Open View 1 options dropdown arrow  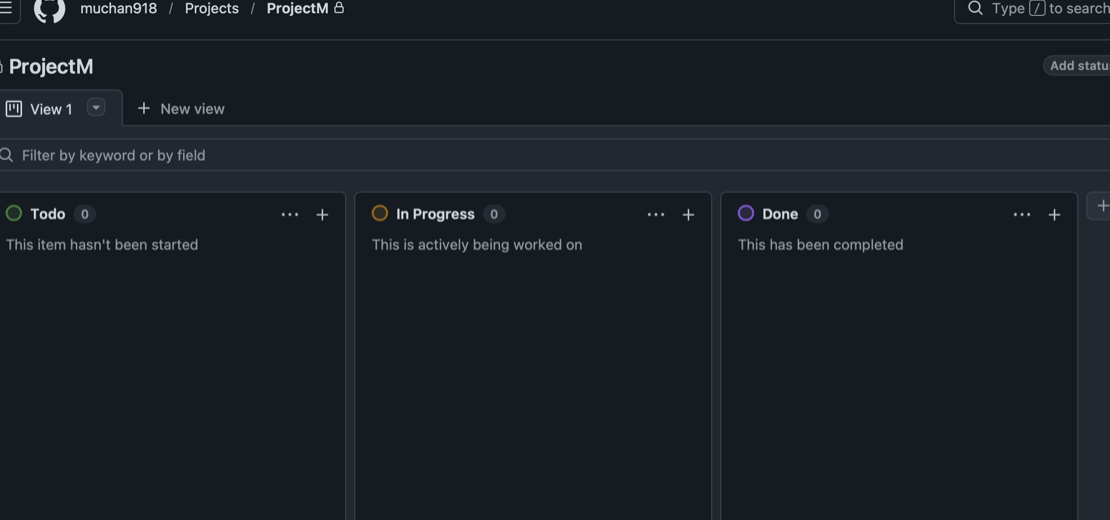pos(96,108)
